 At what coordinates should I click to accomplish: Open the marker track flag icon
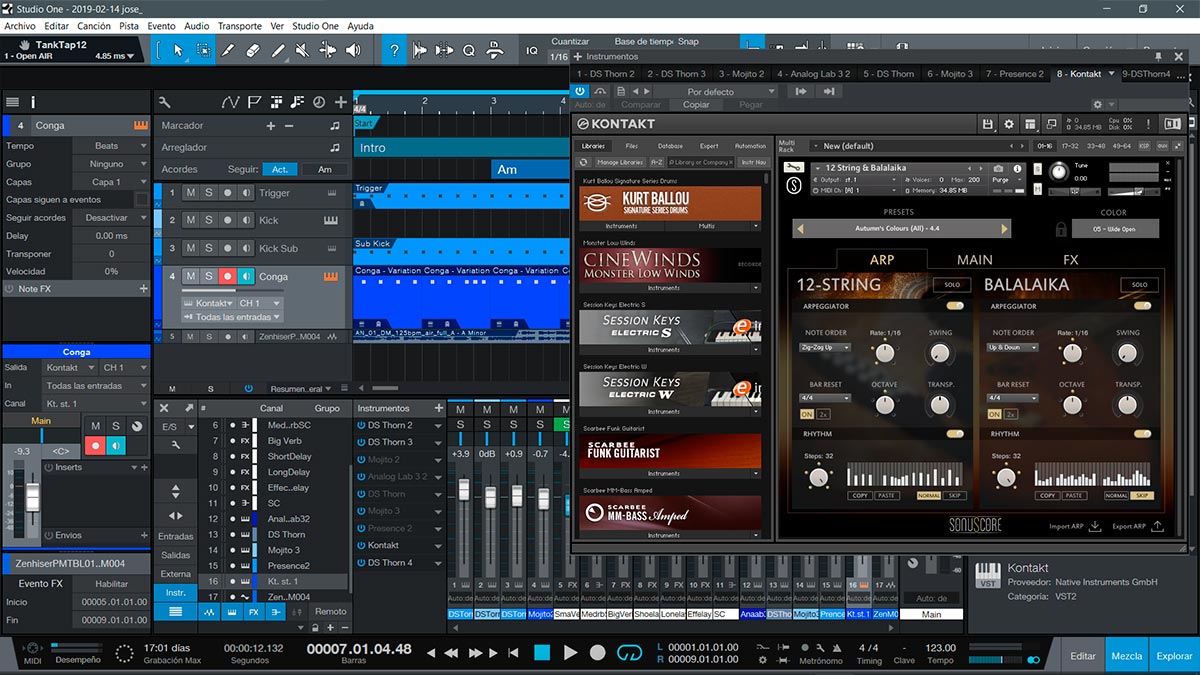253,101
